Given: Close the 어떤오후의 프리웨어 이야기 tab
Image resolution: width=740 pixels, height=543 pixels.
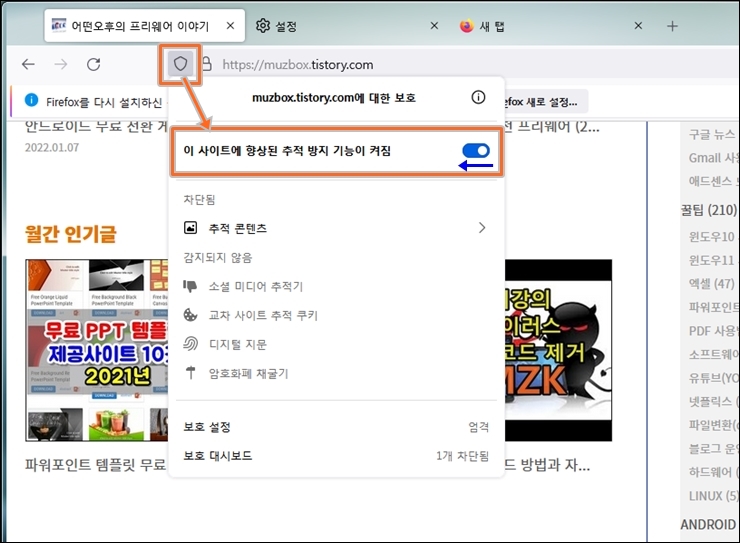Looking at the screenshot, I should [230, 25].
